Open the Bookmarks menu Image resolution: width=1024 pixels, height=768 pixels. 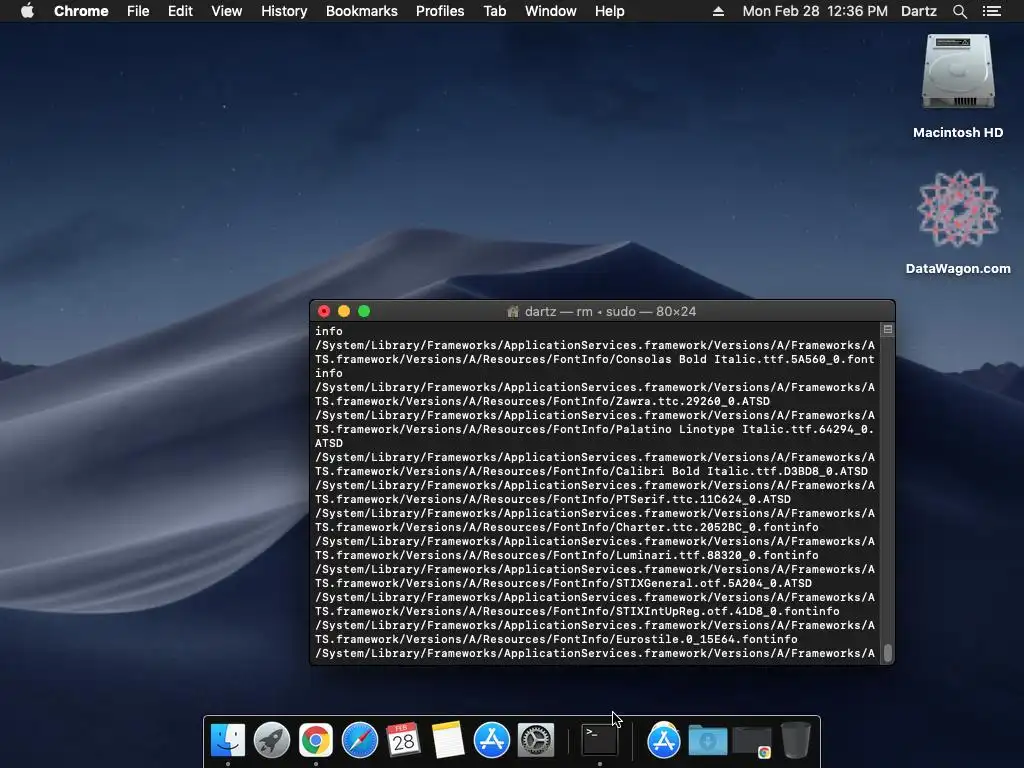click(x=362, y=11)
